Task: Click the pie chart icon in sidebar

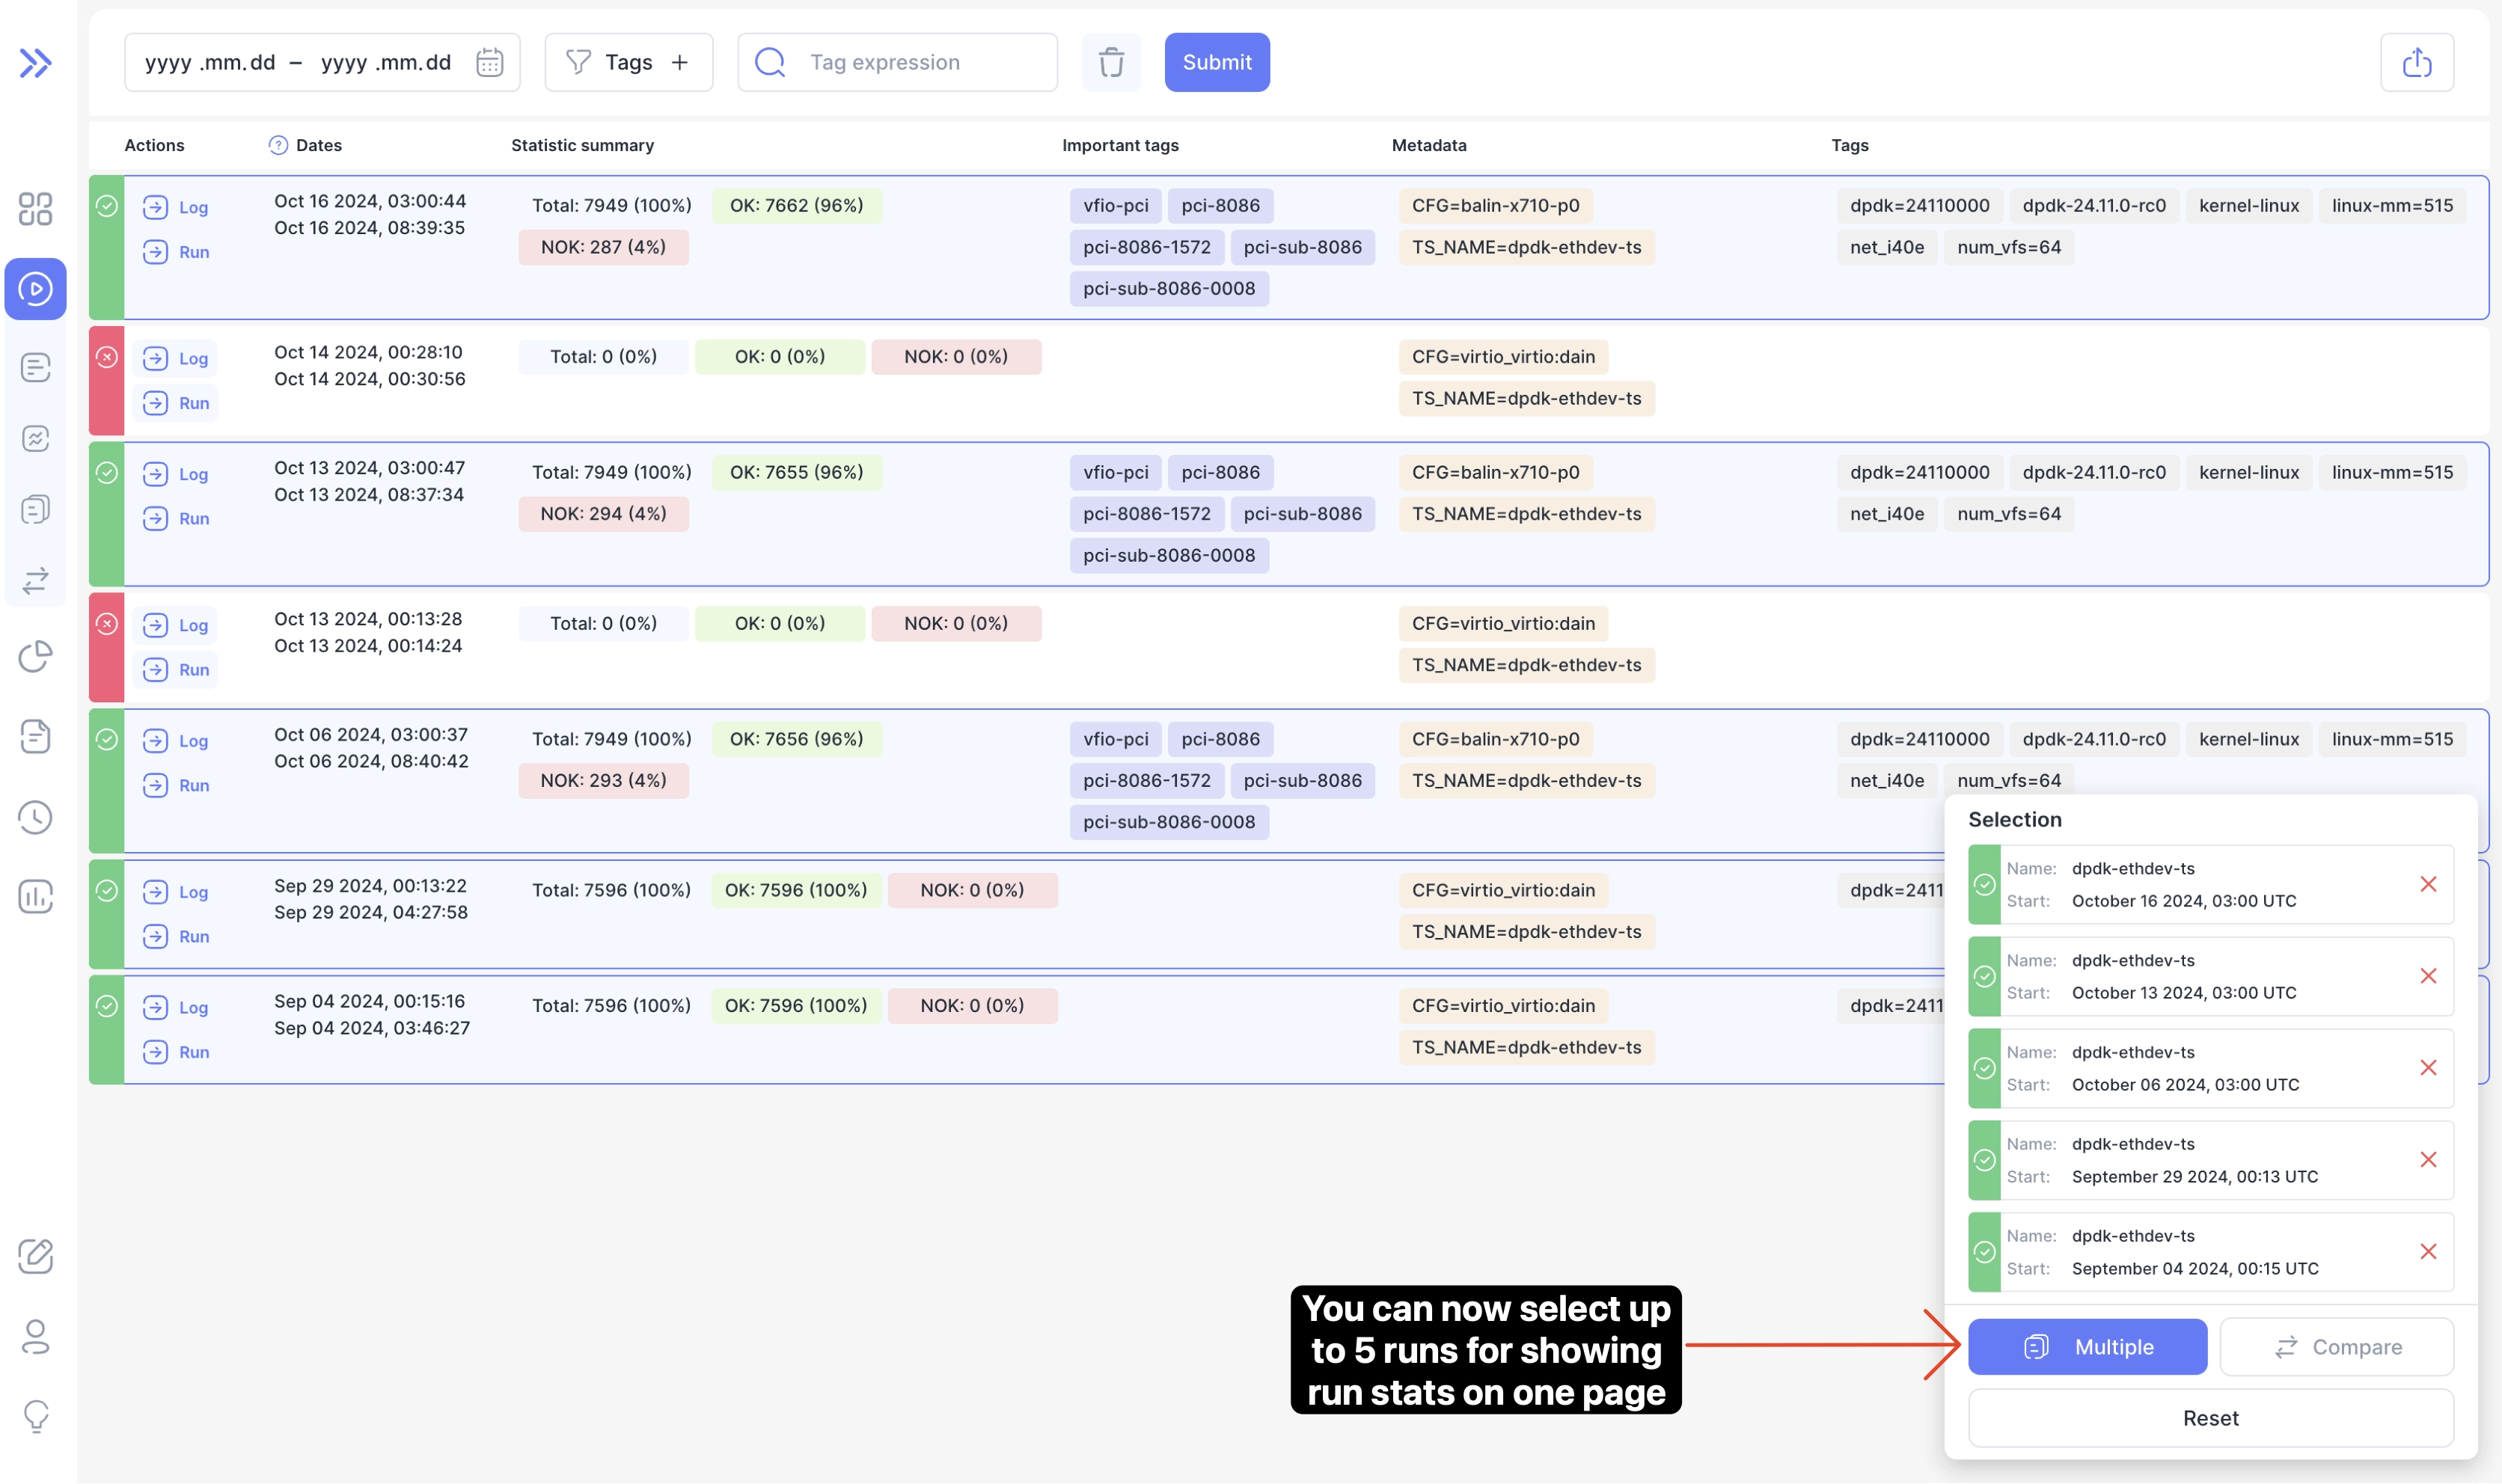Action: click(35, 657)
